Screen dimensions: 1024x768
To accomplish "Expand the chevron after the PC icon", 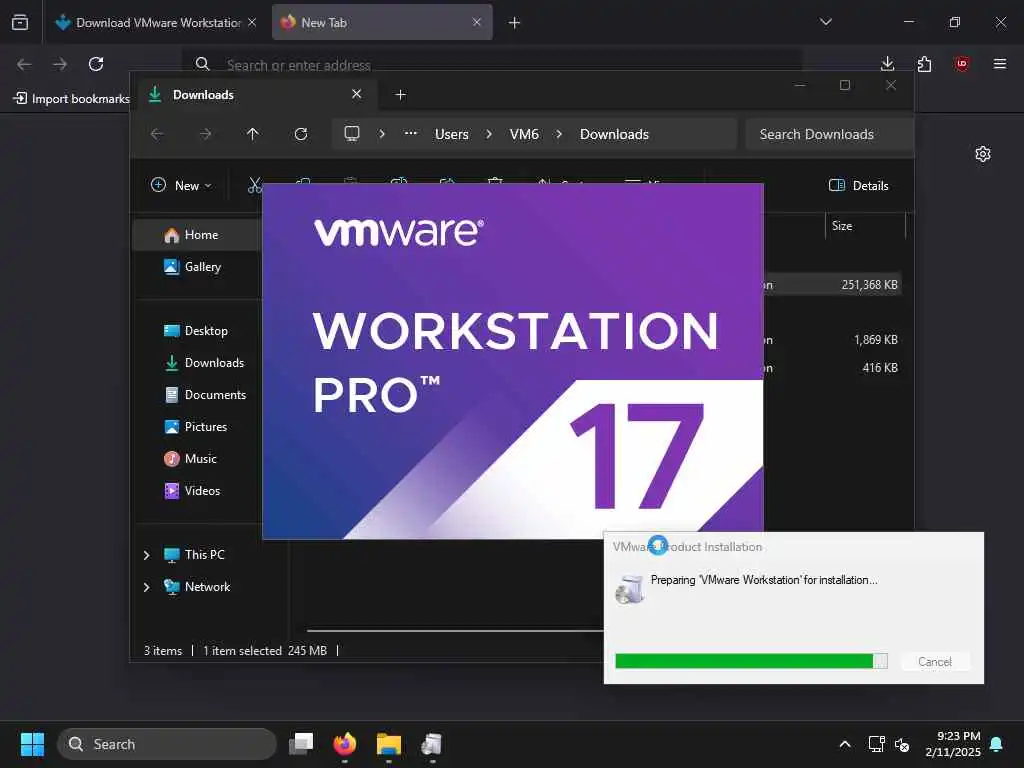I will tap(382, 134).
